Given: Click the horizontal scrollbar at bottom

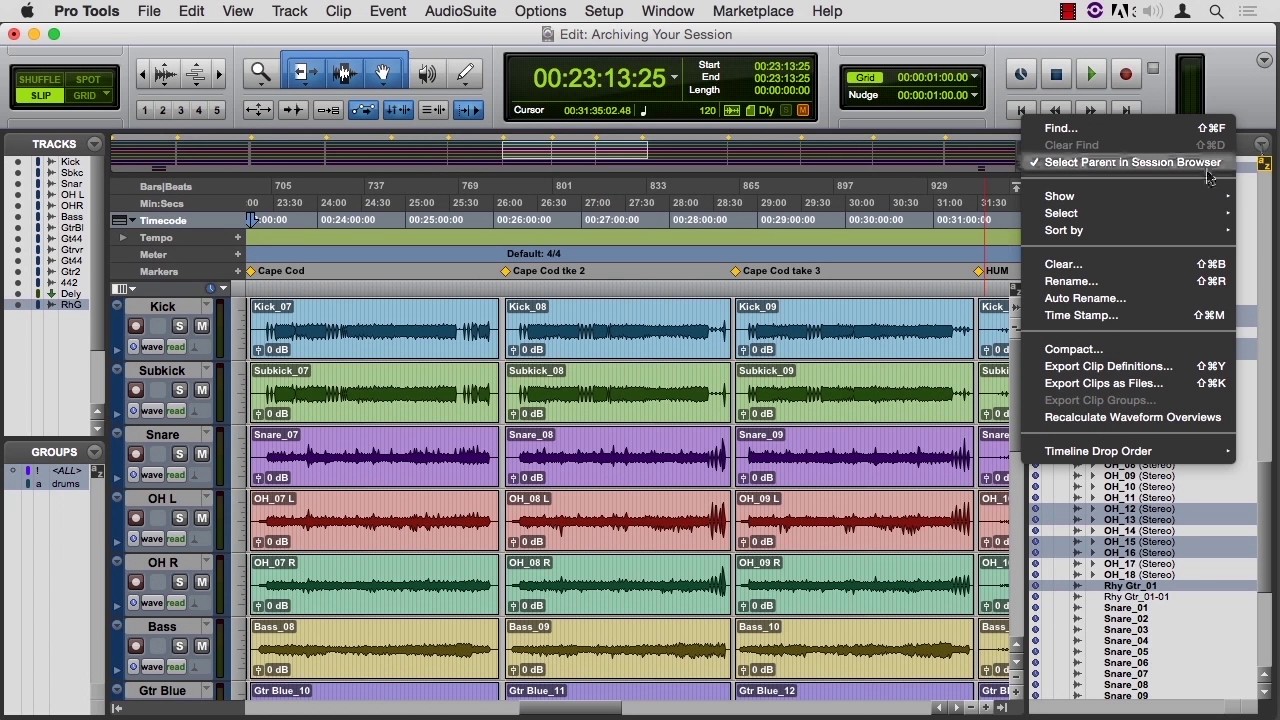Looking at the screenshot, I should tap(570, 708).
